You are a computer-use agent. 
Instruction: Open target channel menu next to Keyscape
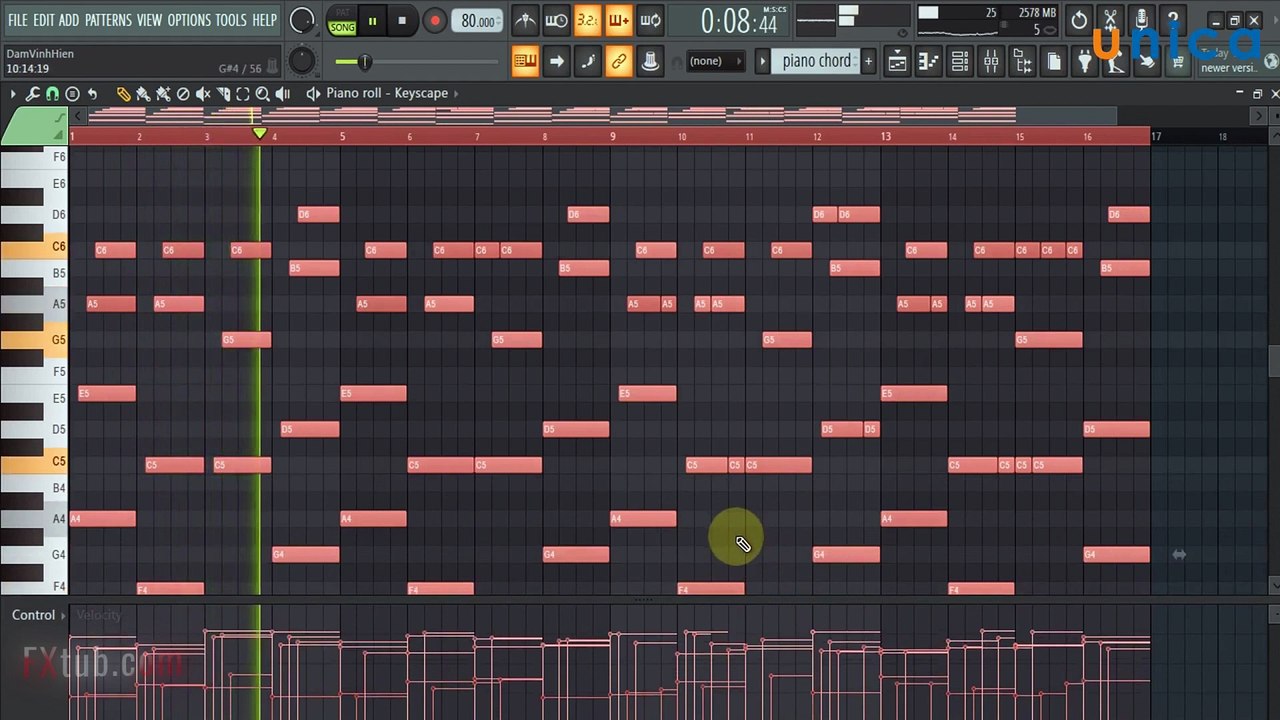point(456,93)
